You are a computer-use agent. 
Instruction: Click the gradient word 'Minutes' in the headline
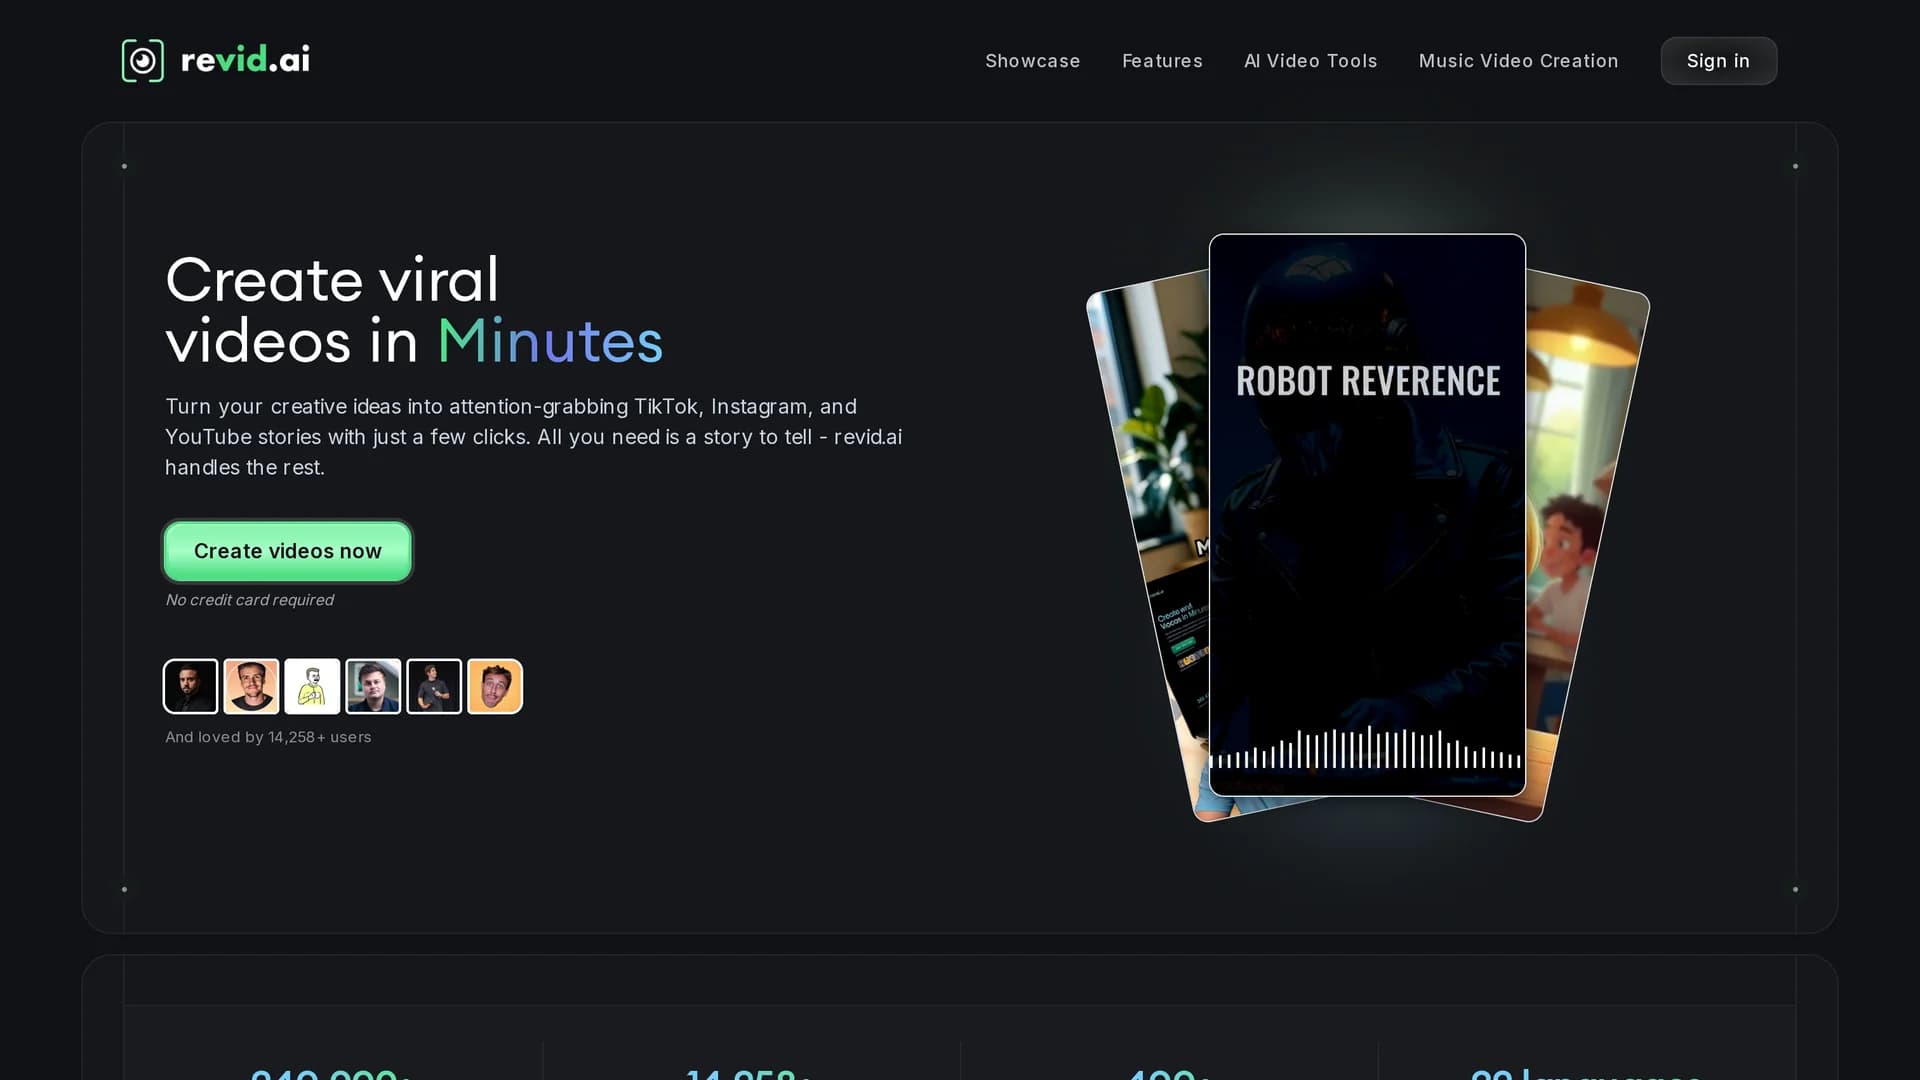550,341
